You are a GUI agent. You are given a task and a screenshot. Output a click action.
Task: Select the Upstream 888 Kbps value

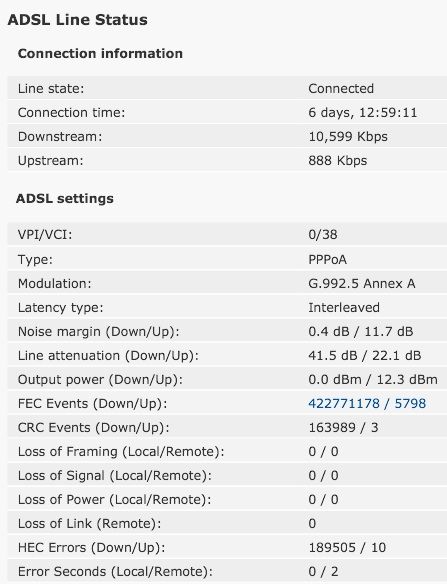(337, 161)
